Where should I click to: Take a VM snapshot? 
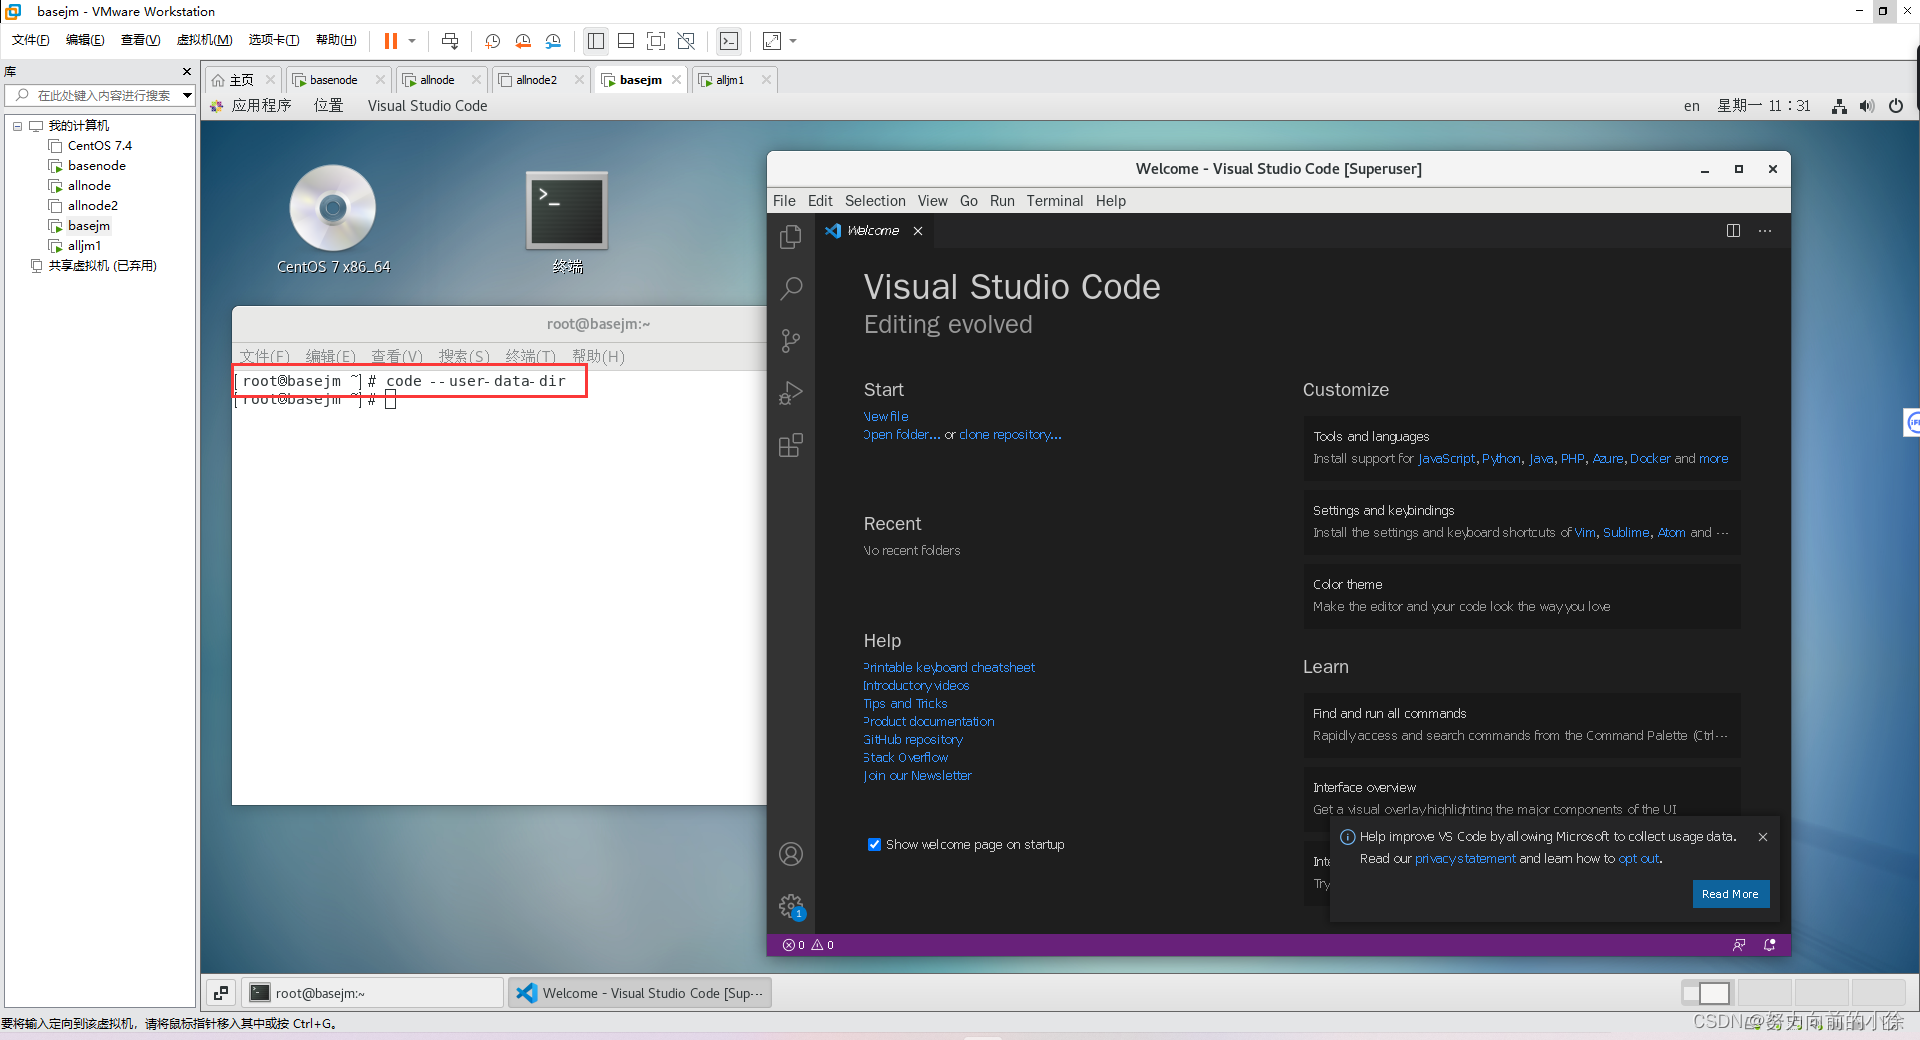[x=493, y=41]
